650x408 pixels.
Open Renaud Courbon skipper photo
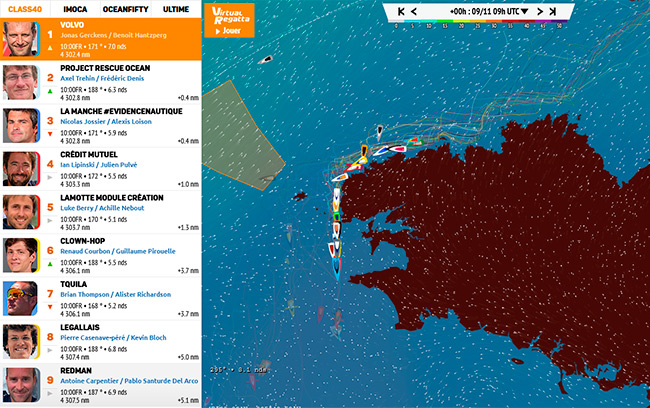pyautogui.click(x=21, y=255)
